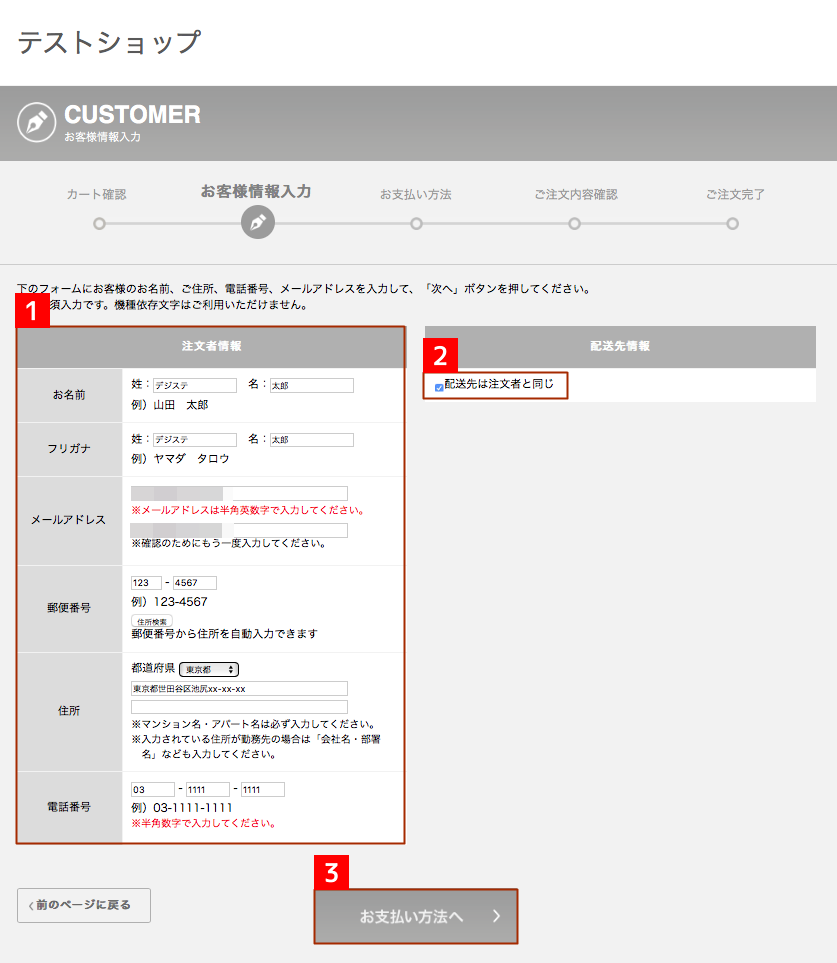837x963 pixels.
Task: Click the カート確認 step circle
Action: point(99,224)
